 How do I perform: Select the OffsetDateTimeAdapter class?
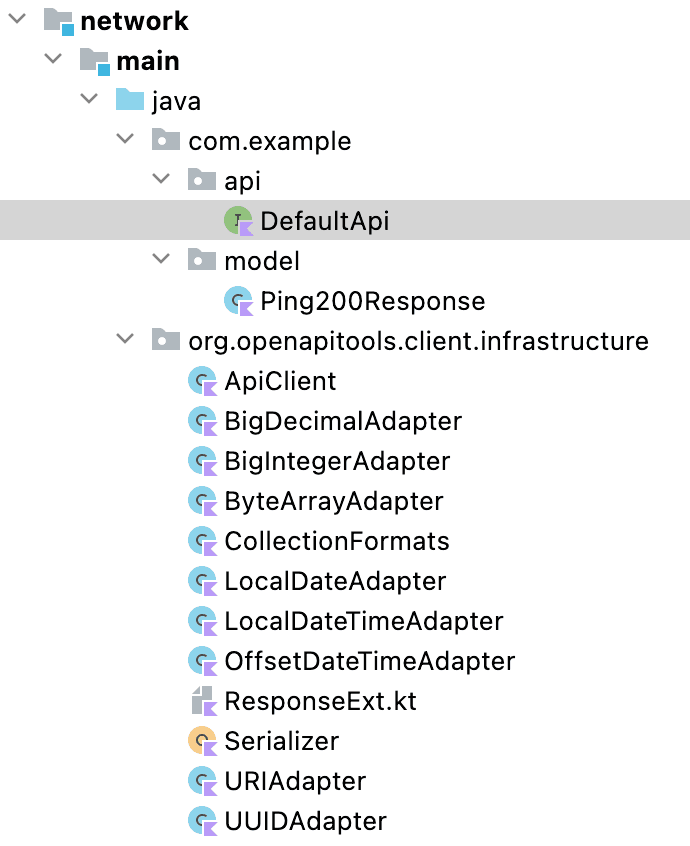(x=369, y=661)
